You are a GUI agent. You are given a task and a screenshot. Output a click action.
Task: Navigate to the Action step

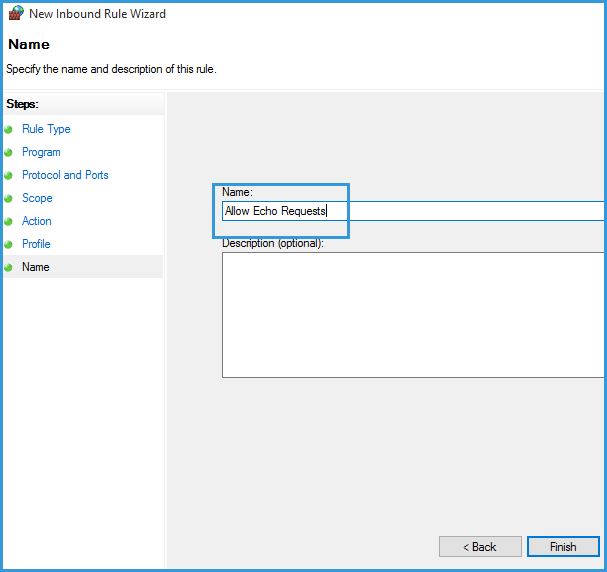click(37, 221)
